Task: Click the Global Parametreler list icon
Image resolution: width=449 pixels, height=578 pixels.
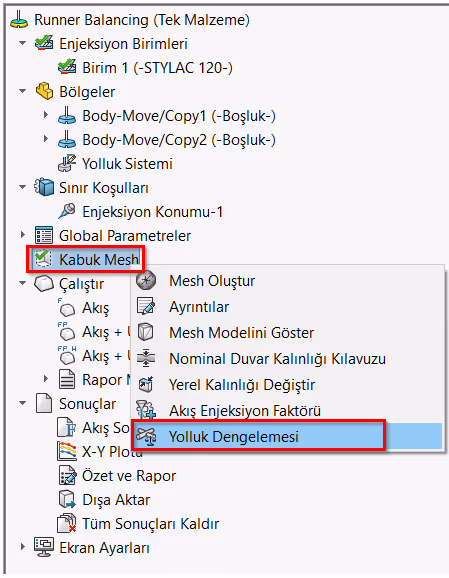Action: 44,235
